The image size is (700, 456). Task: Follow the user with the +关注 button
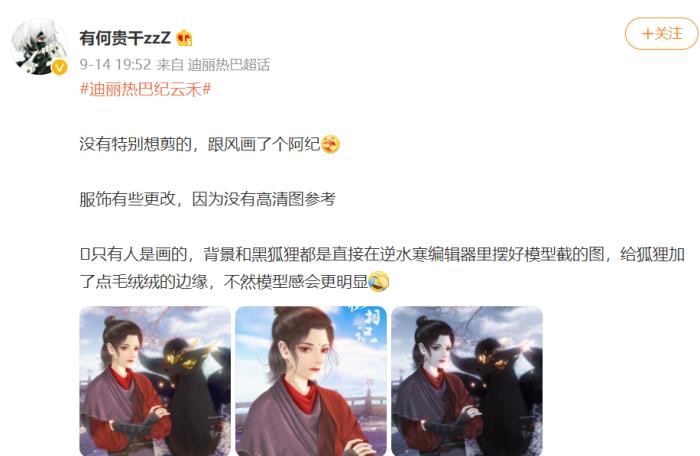click(662, 33)
